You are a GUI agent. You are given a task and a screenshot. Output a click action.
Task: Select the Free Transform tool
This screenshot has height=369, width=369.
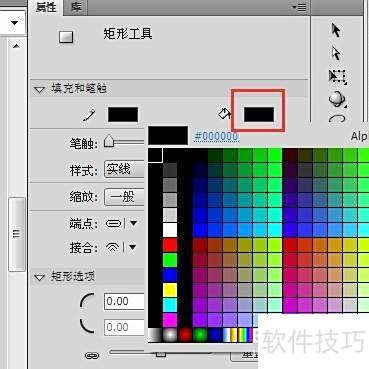click(x=338, y=77)
